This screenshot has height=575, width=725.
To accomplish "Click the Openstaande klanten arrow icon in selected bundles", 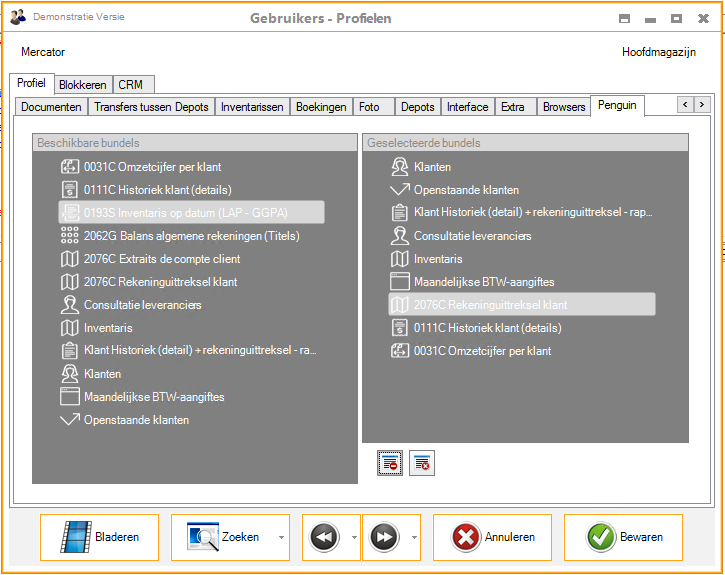I will [x=399, y=190].
